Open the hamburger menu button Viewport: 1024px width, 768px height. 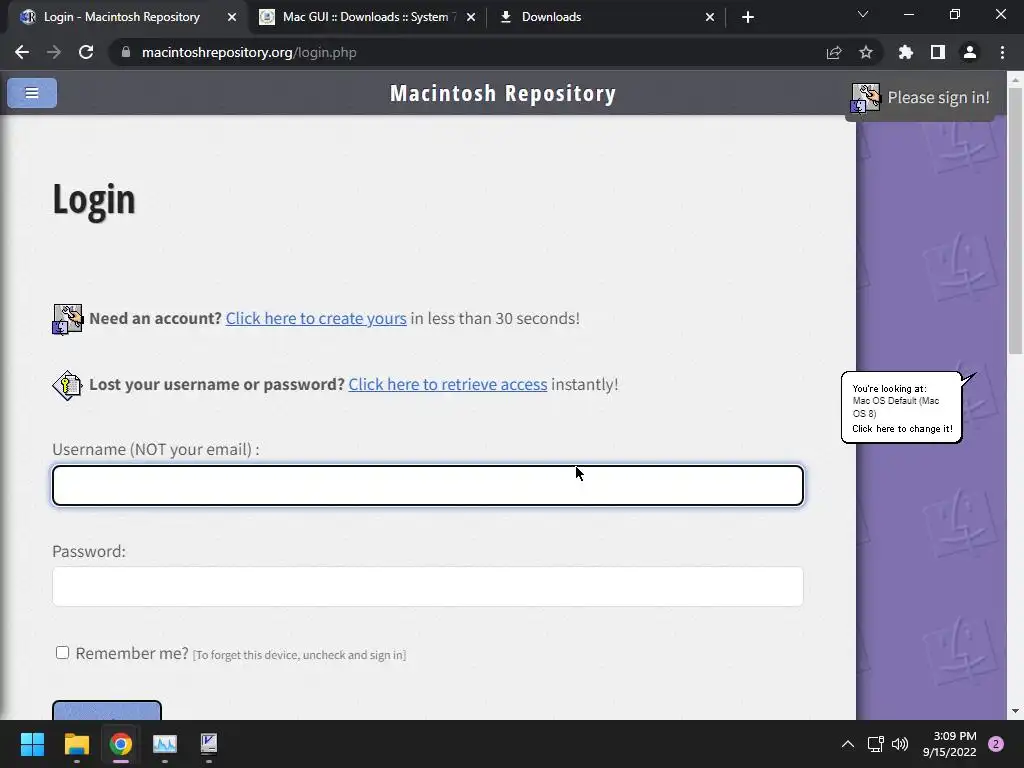[x=32, y=93]
